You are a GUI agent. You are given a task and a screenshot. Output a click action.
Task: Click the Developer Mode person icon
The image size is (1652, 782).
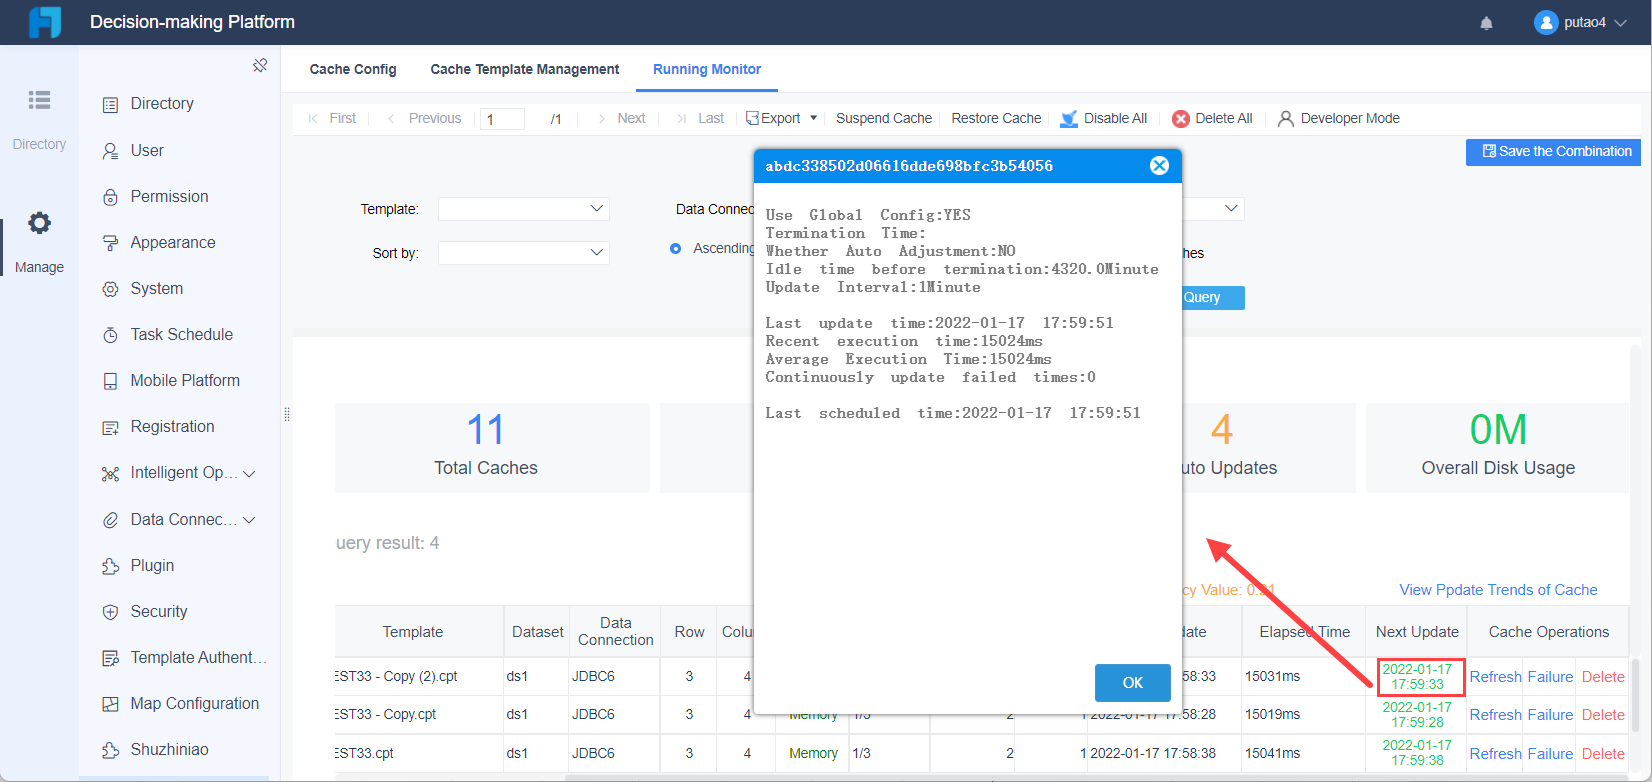click(x=1286, y=118)
